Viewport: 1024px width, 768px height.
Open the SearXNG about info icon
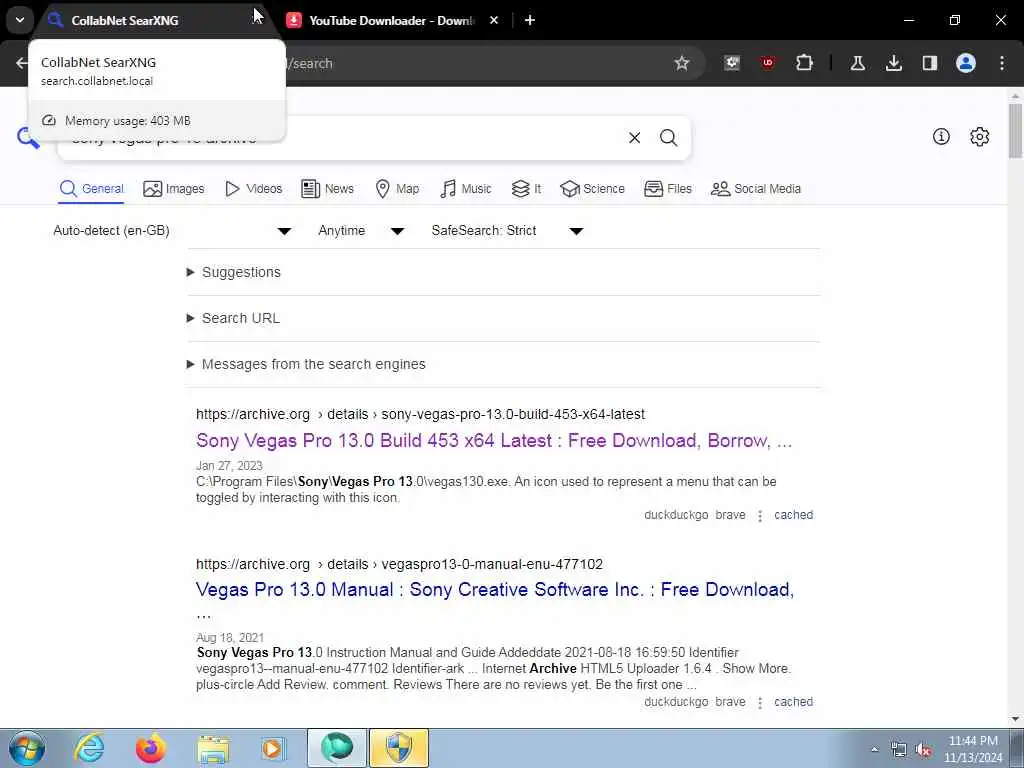941,136
